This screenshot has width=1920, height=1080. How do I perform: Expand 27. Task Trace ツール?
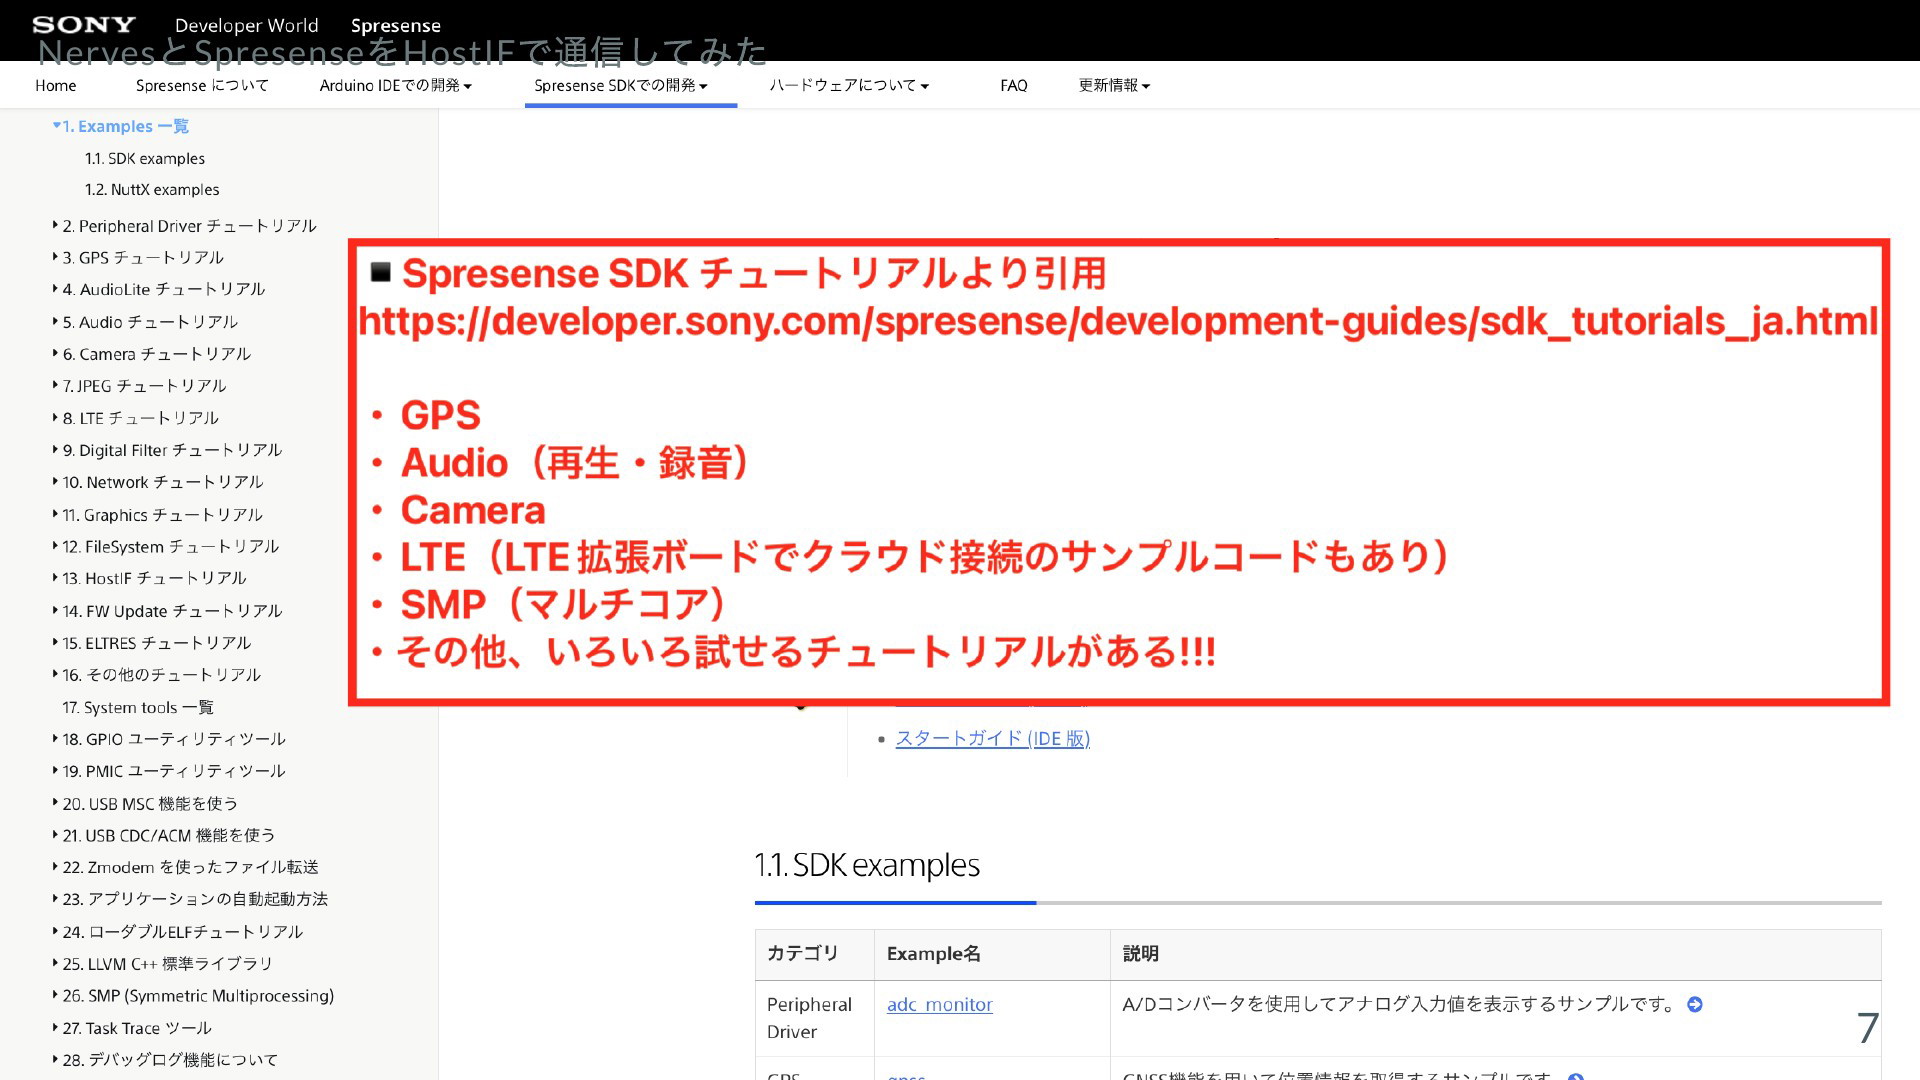pos(132,1028)
